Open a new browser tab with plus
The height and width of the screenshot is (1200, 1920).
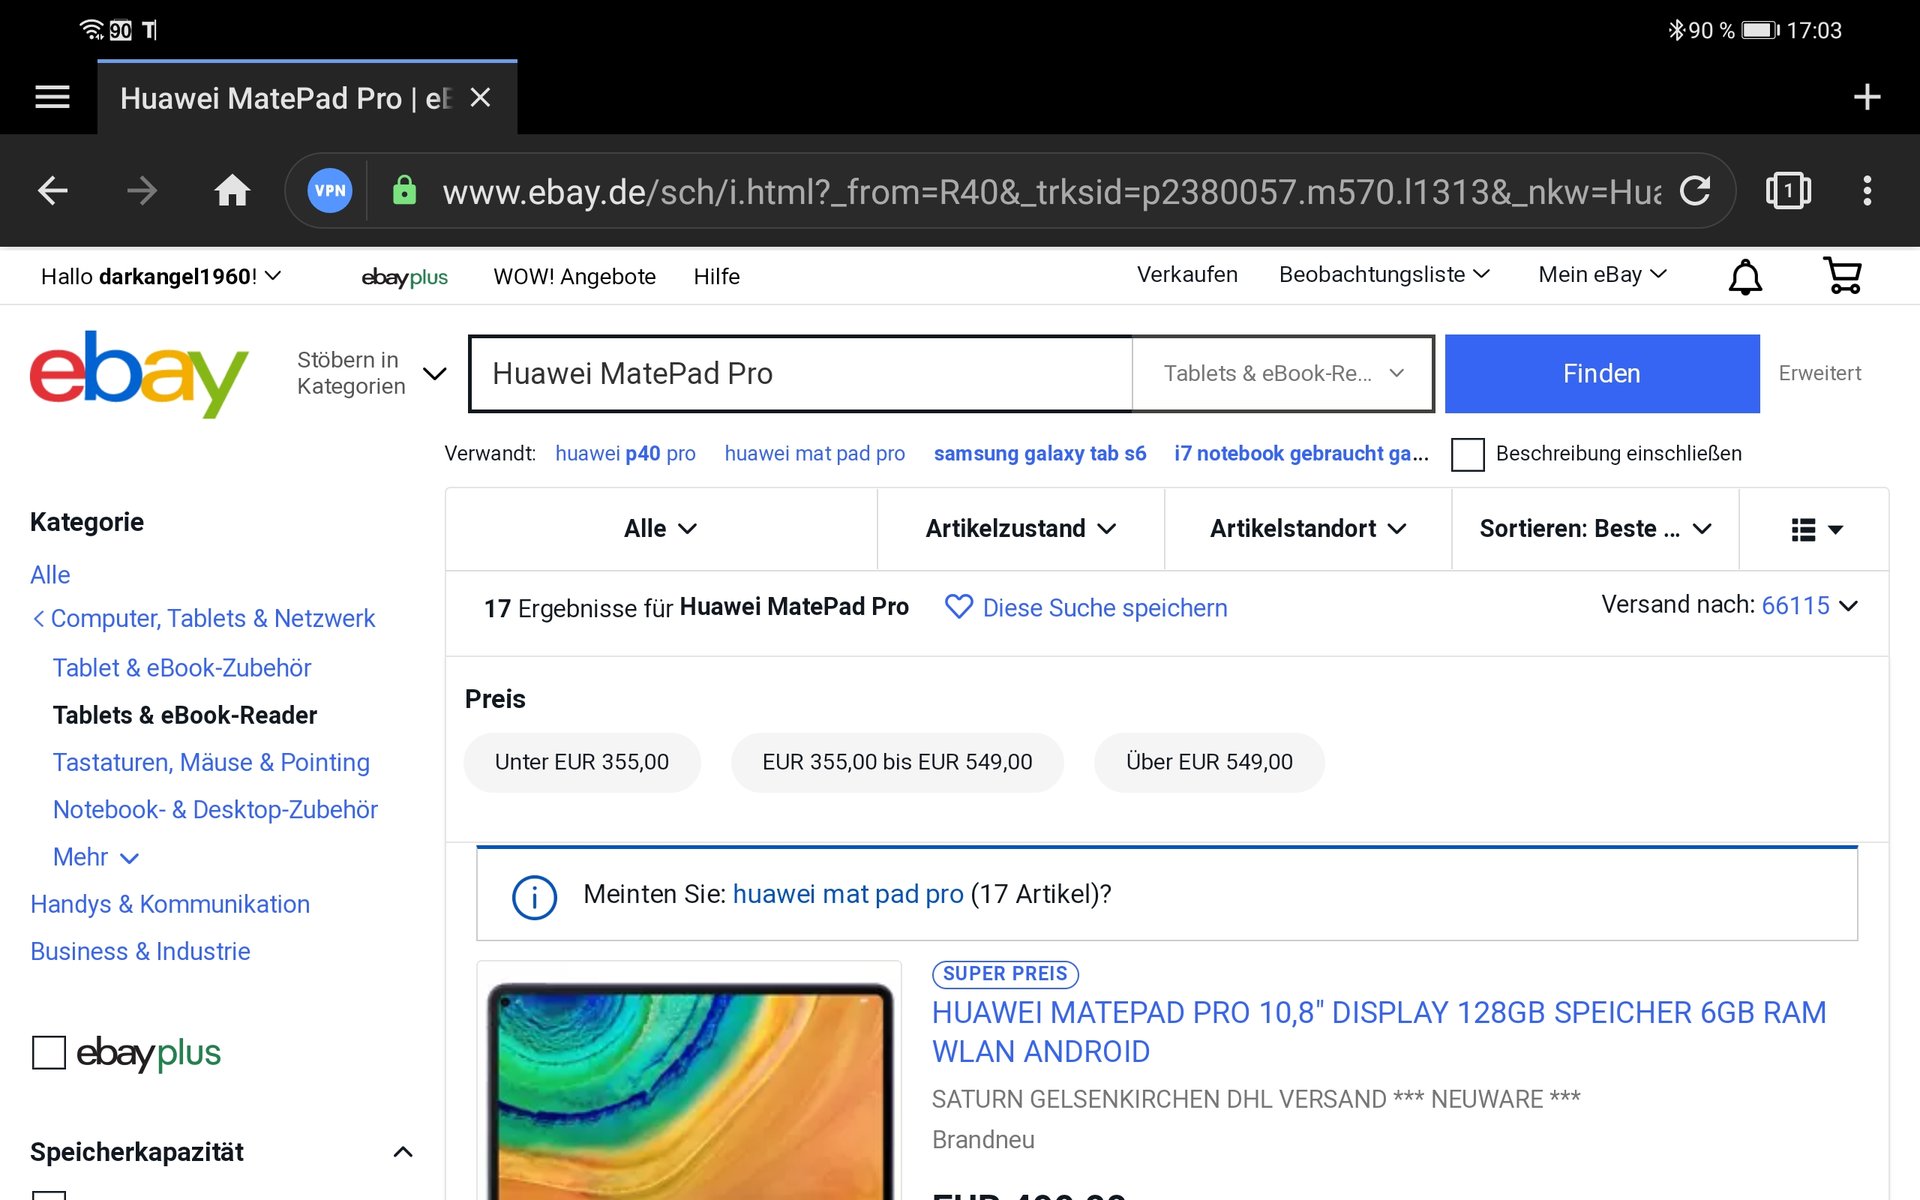click(1866, 97)
